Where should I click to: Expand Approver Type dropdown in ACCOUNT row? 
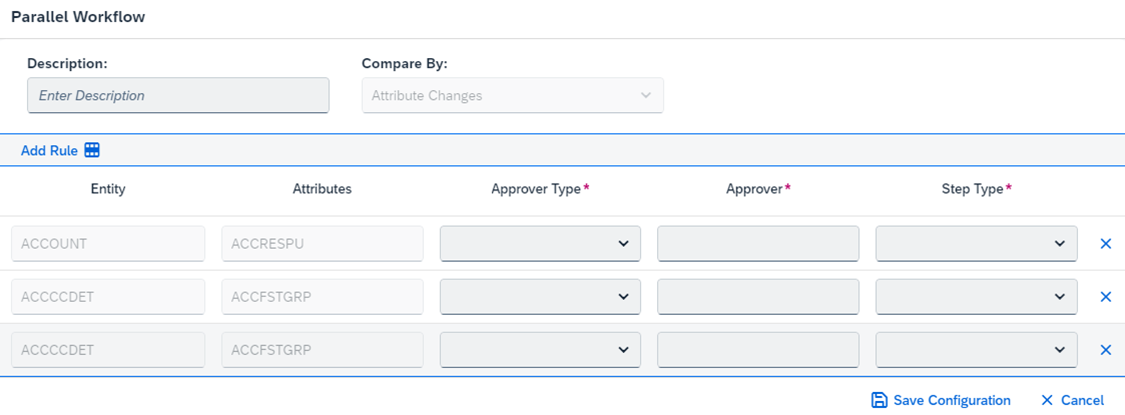[540, 244]
